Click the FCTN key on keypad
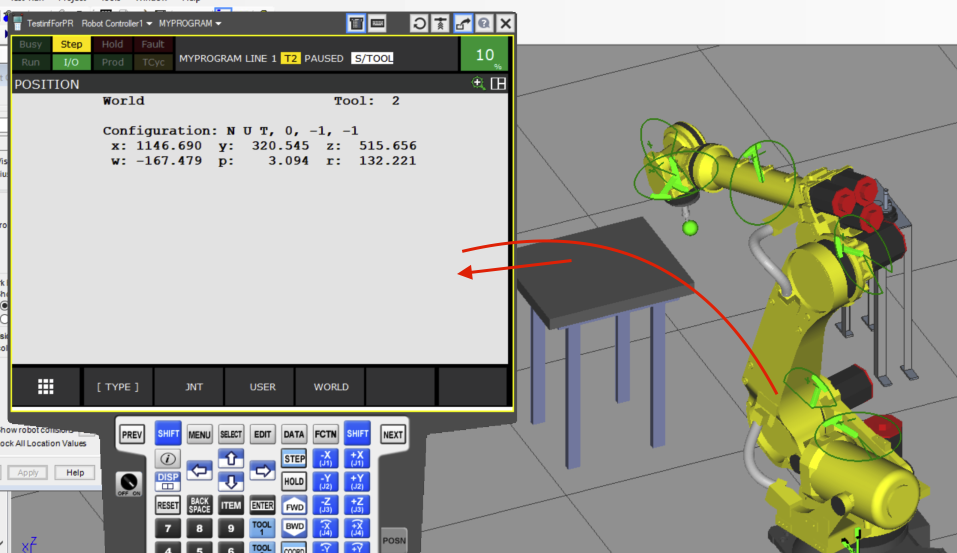The image size is (957, 553). click(x=325, y=435)
